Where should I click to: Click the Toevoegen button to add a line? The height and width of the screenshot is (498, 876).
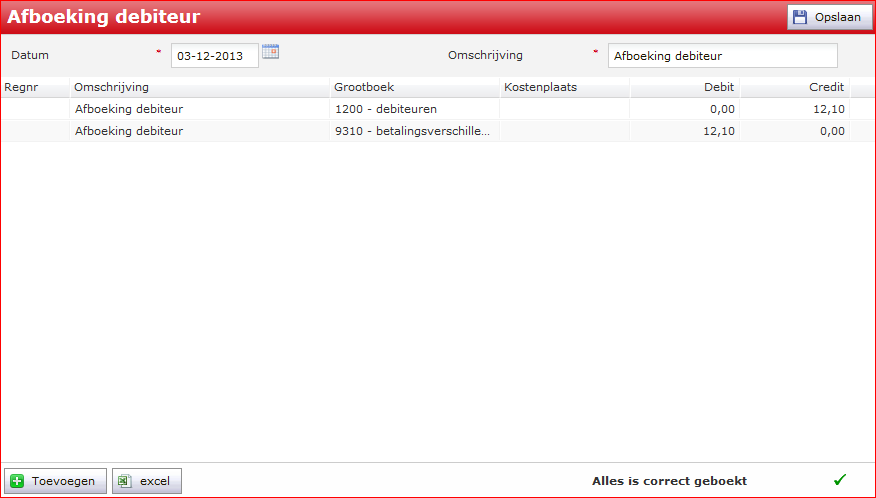[x=55, y=481]
